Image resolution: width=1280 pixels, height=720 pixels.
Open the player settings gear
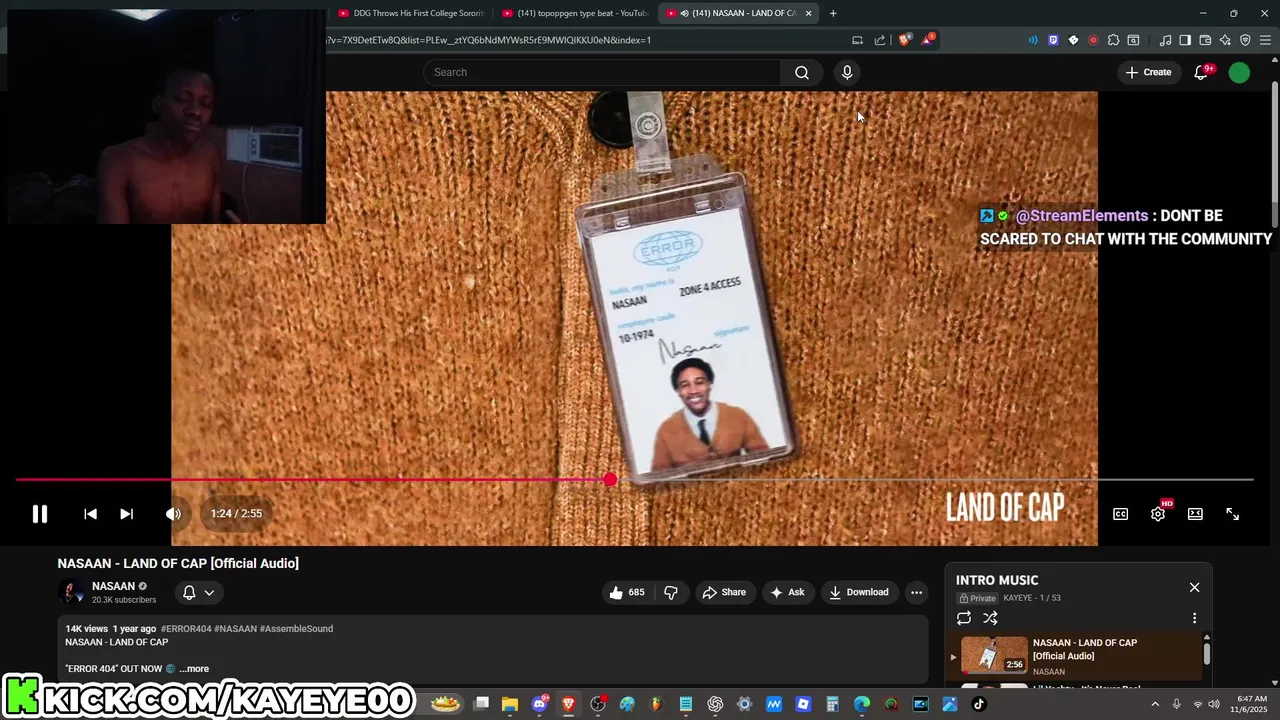(1158, 513)
